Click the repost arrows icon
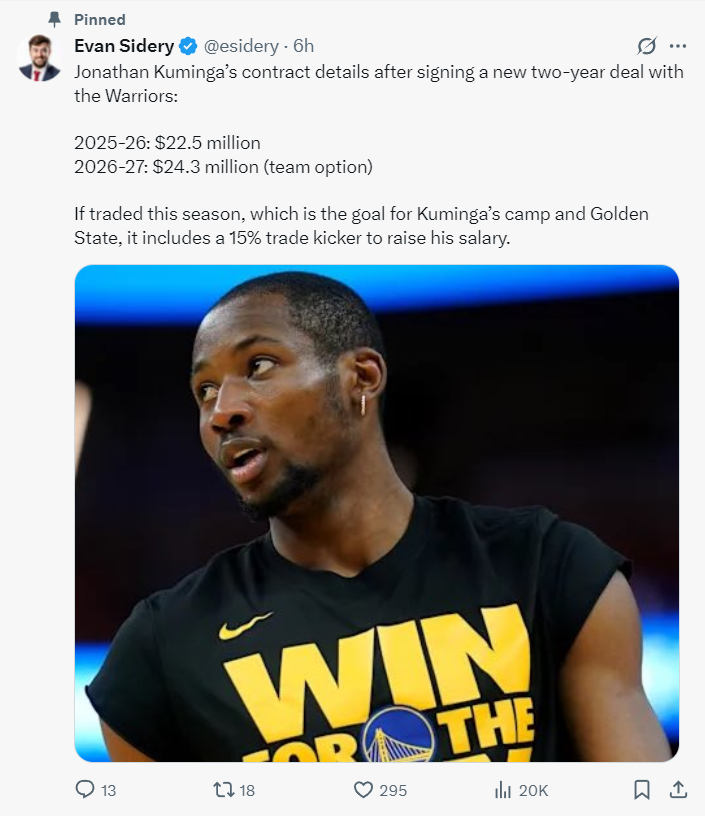 (224, 790)
